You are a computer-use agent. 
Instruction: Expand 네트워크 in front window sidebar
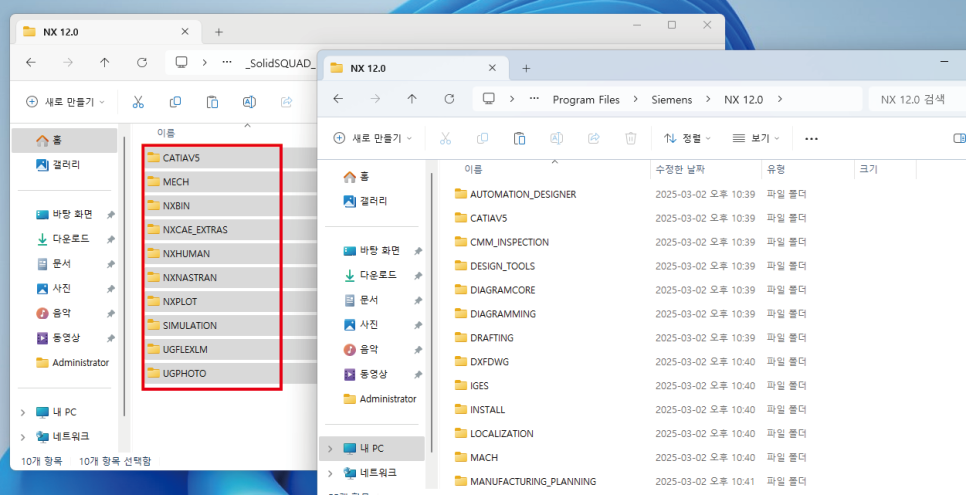click(330, 473)
